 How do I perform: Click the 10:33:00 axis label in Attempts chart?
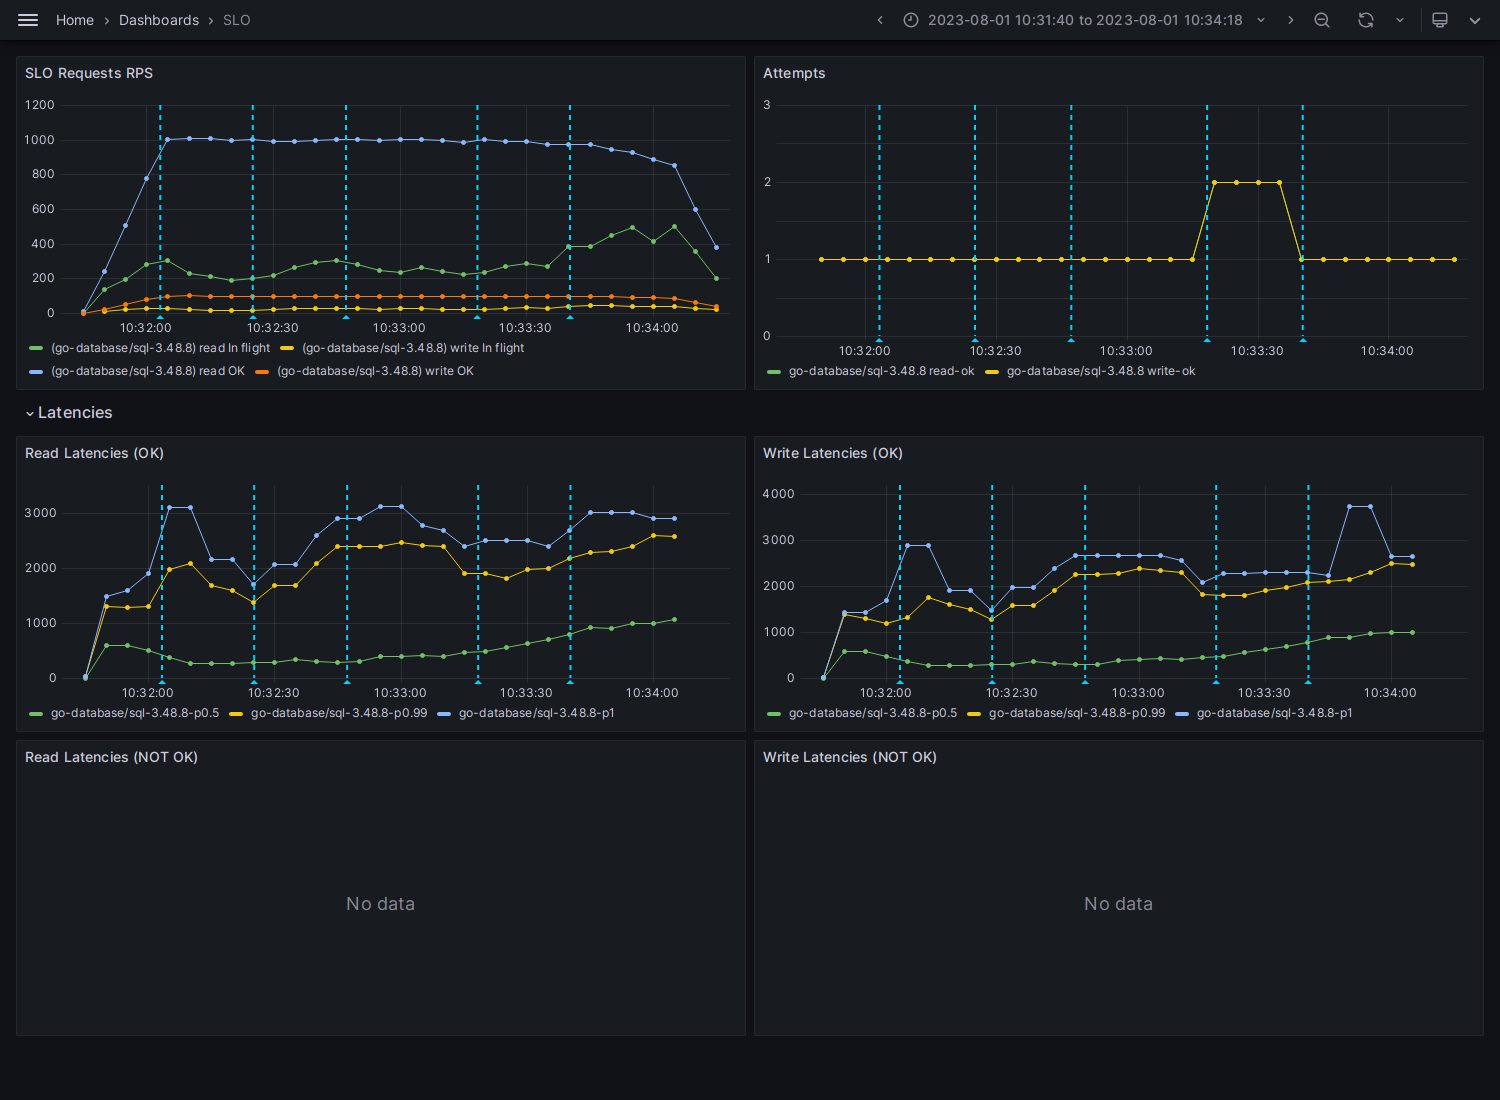pos(1126,351)
